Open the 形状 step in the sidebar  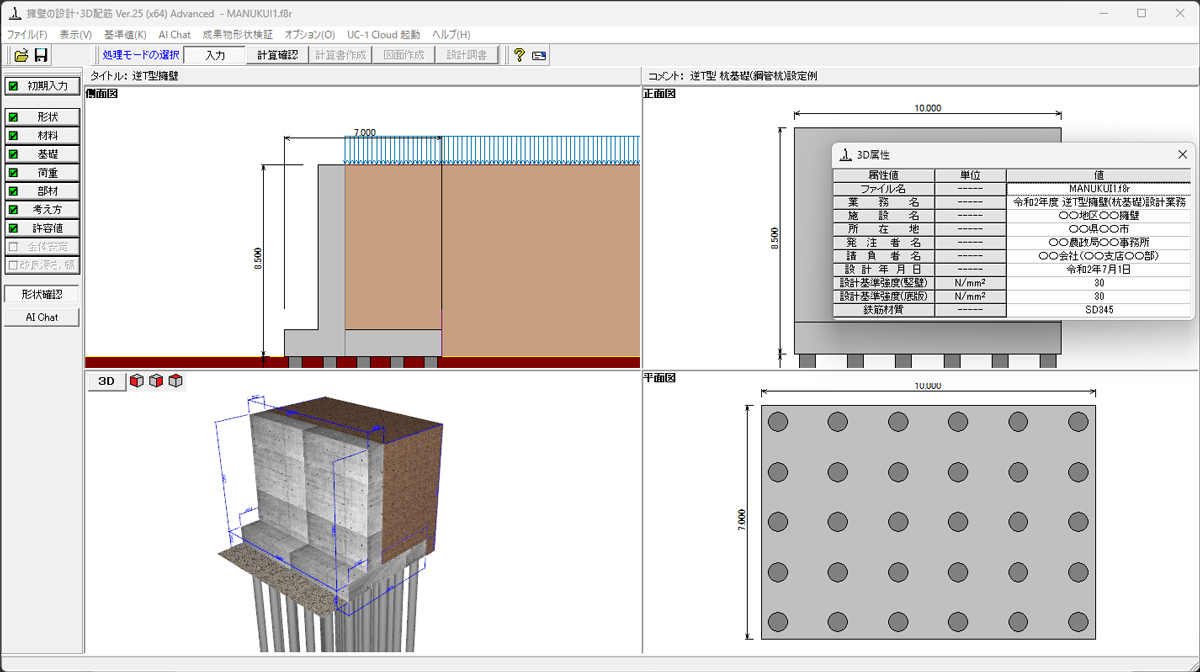[x=42, y=117]
